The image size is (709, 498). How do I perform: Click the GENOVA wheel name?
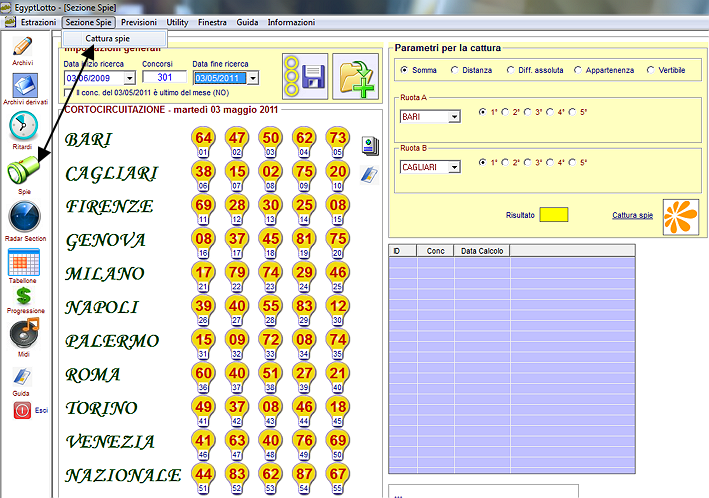pos(105,241)
